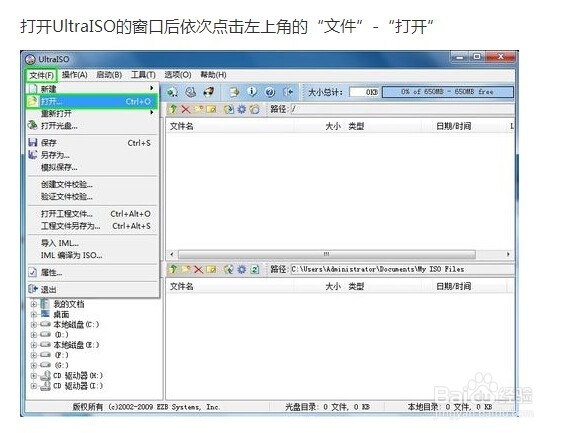Choose 导入 IML... menu entry
The image size is (566, 433).
[92, 243]
